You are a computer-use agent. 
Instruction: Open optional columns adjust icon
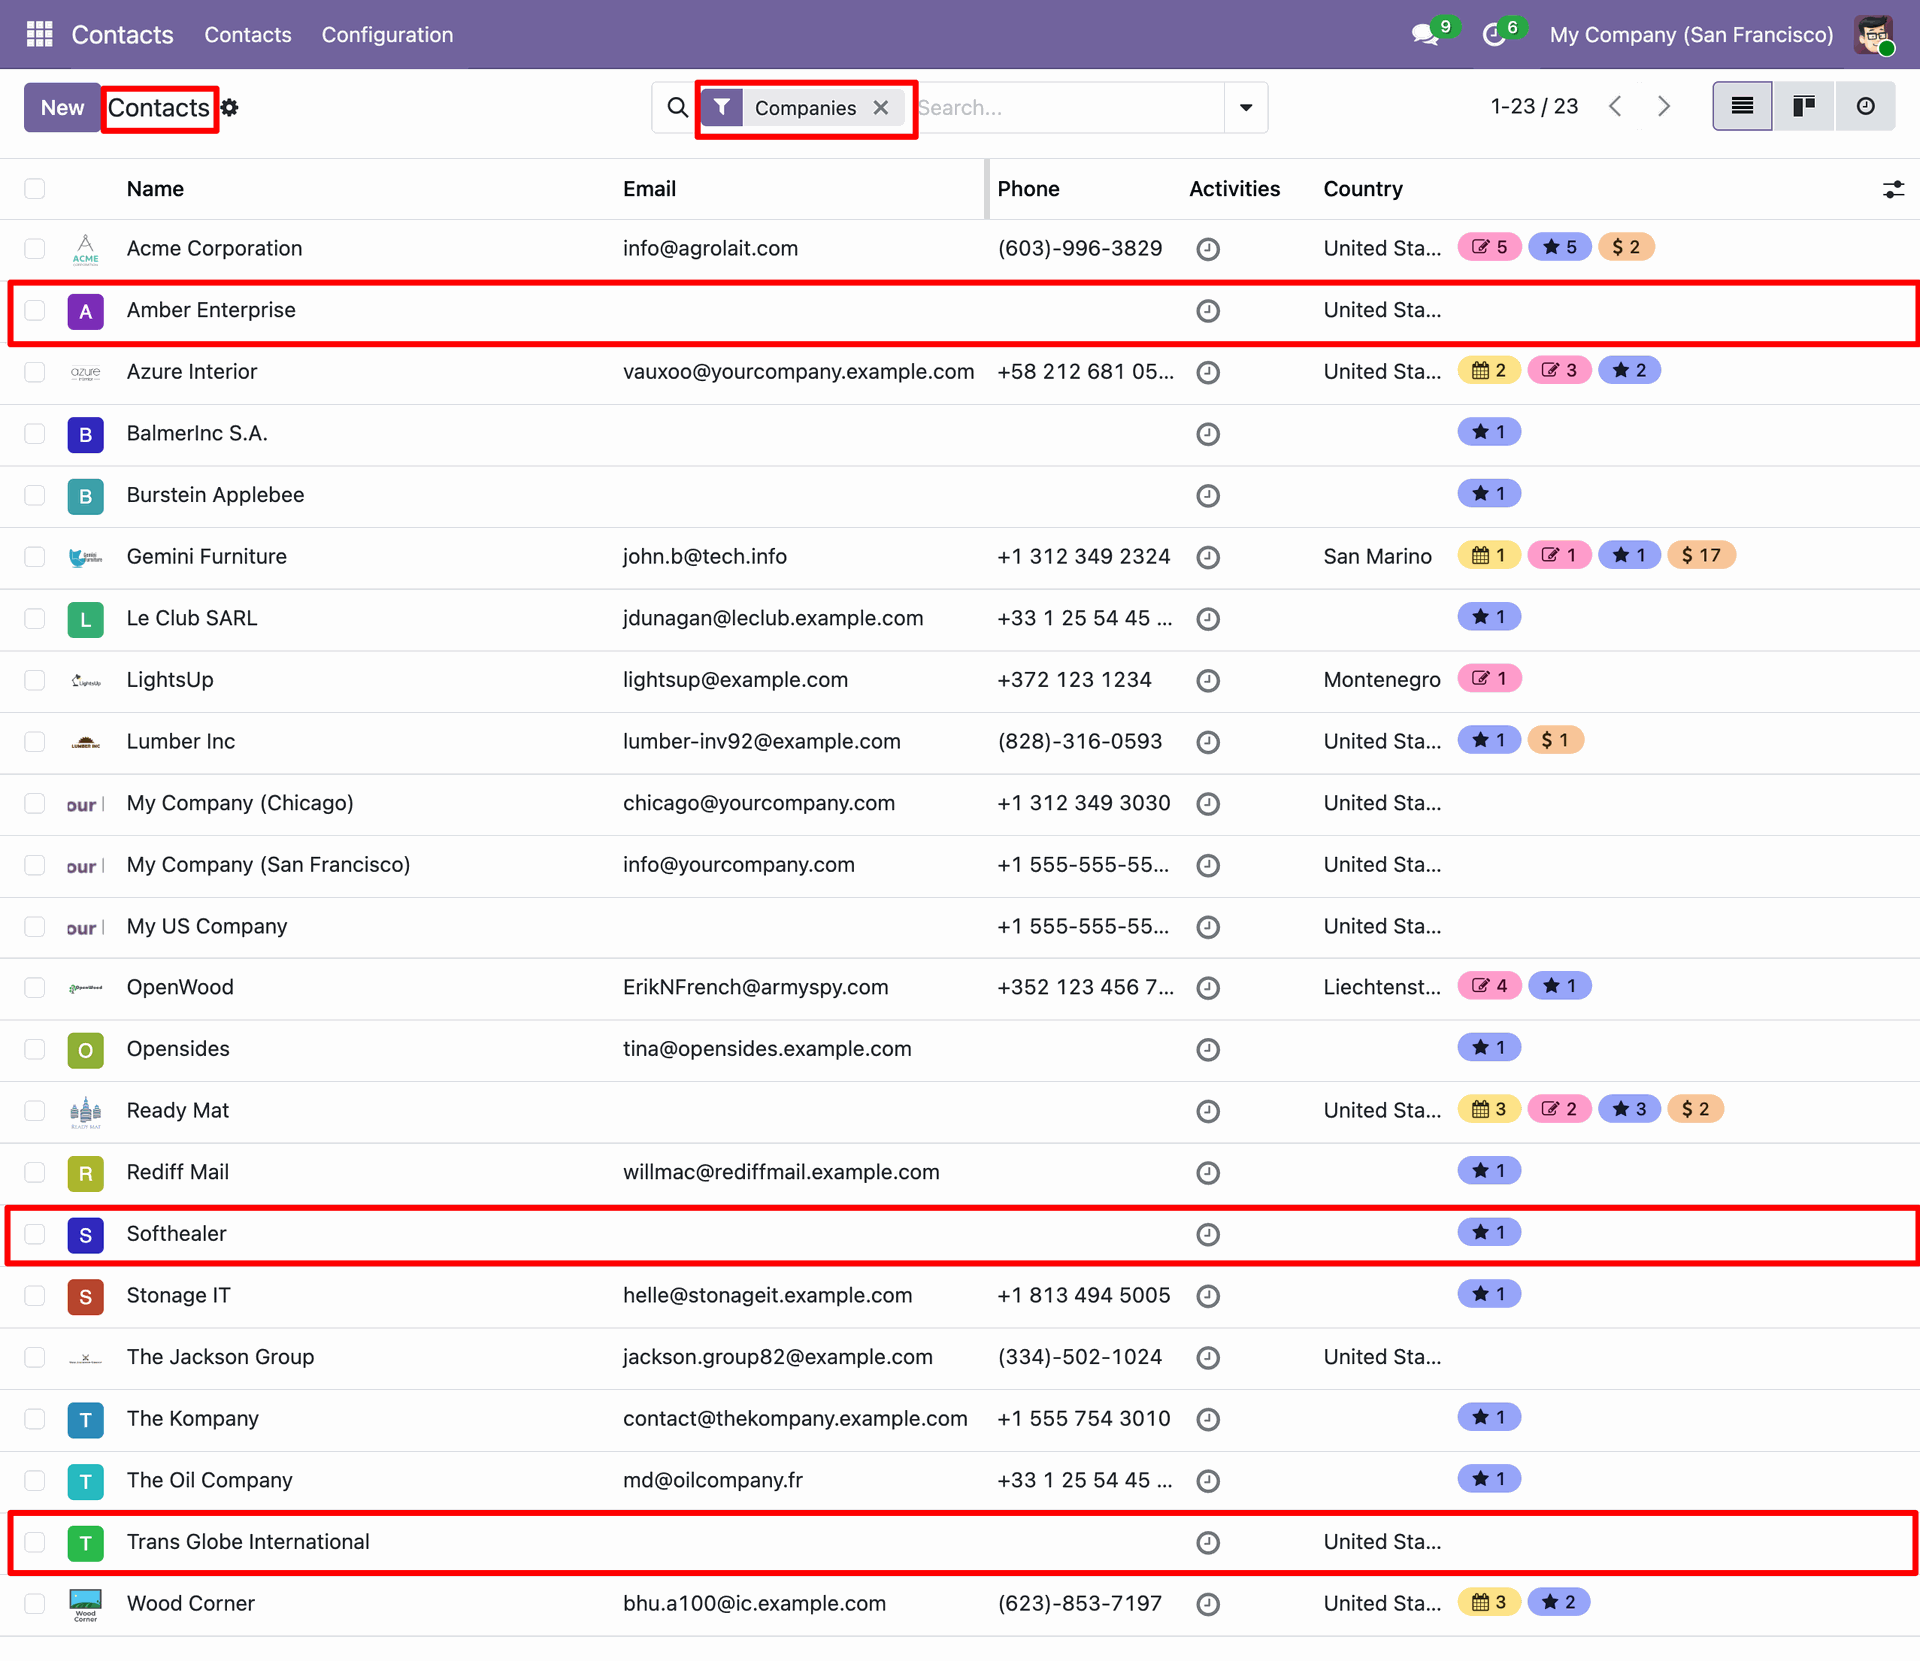1893,189
